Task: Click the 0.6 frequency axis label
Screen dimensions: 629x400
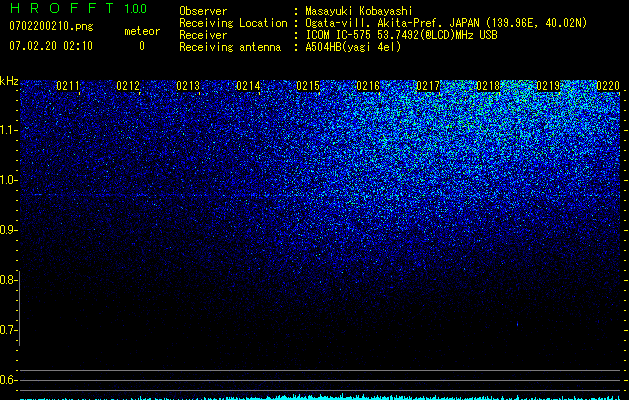Action: (x=8, y=380)
